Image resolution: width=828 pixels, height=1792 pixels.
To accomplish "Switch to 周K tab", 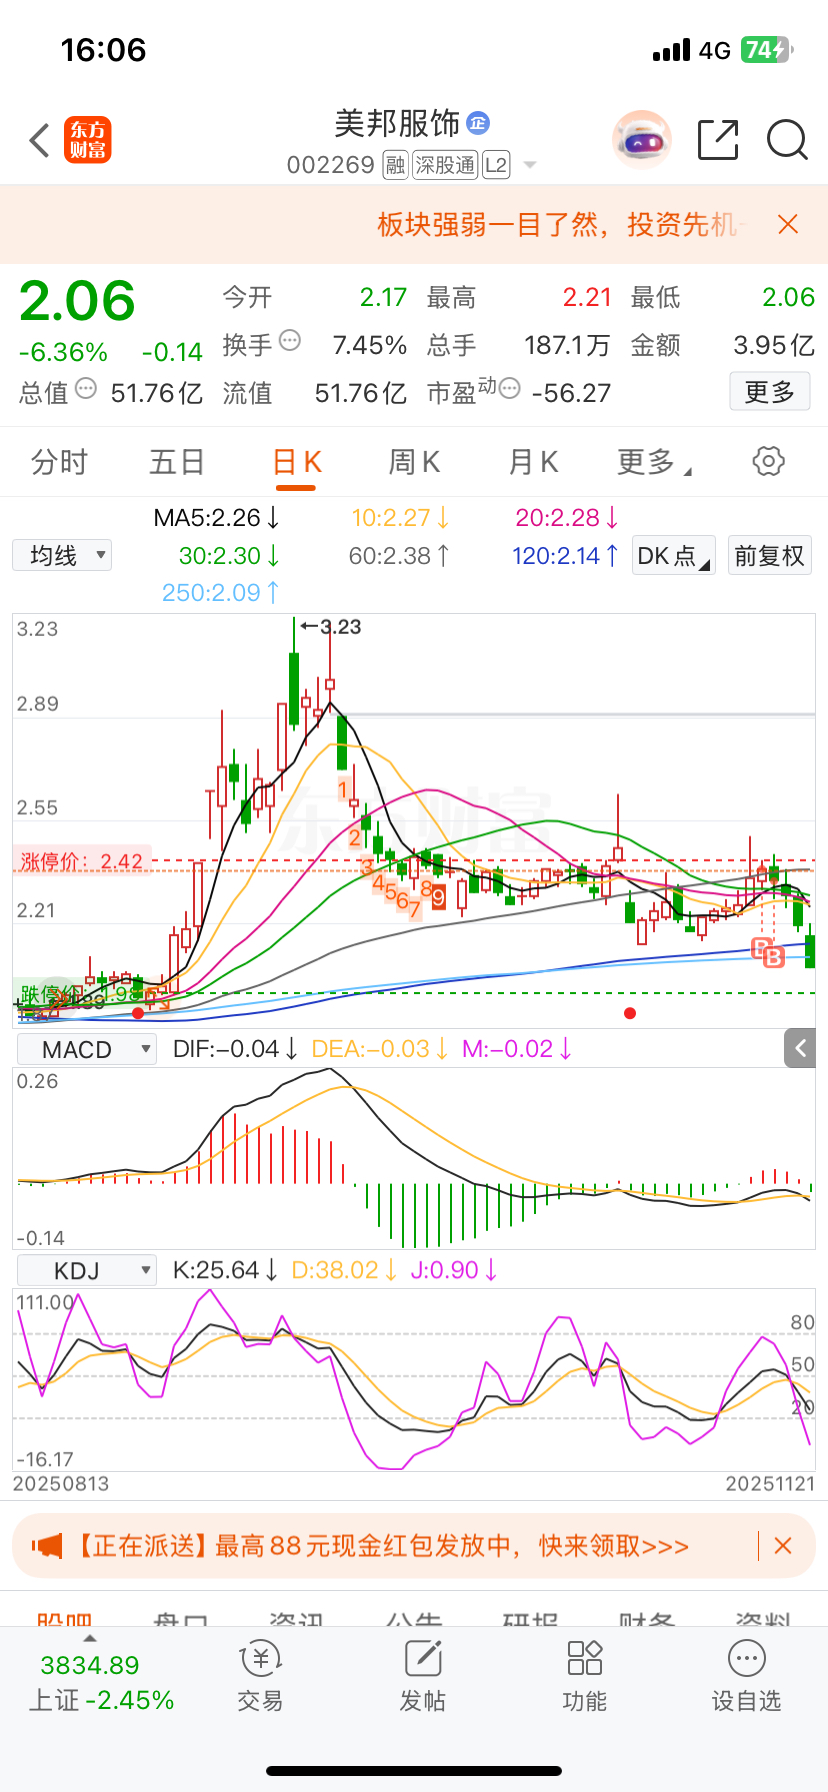I will click(415, 462).
